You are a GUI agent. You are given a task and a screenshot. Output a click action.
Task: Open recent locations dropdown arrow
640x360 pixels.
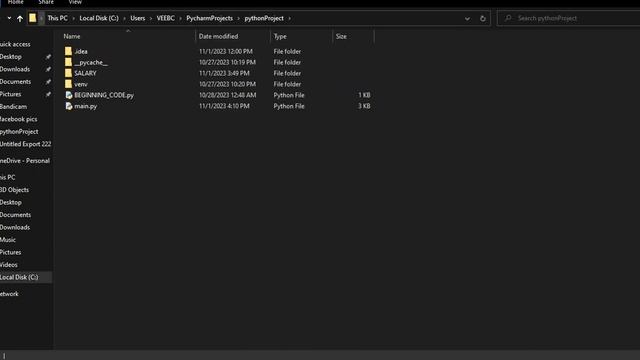point(9,18)
